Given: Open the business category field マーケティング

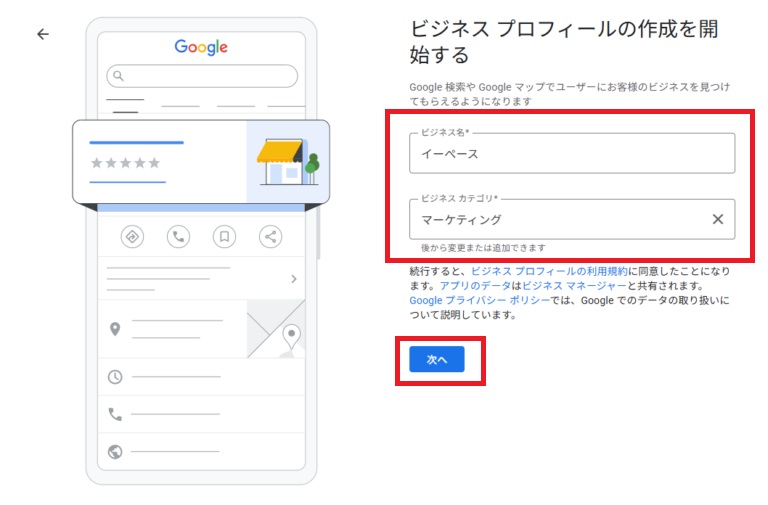Looking at the screenshot, I should pyautogui.click(x=572, y=219).
